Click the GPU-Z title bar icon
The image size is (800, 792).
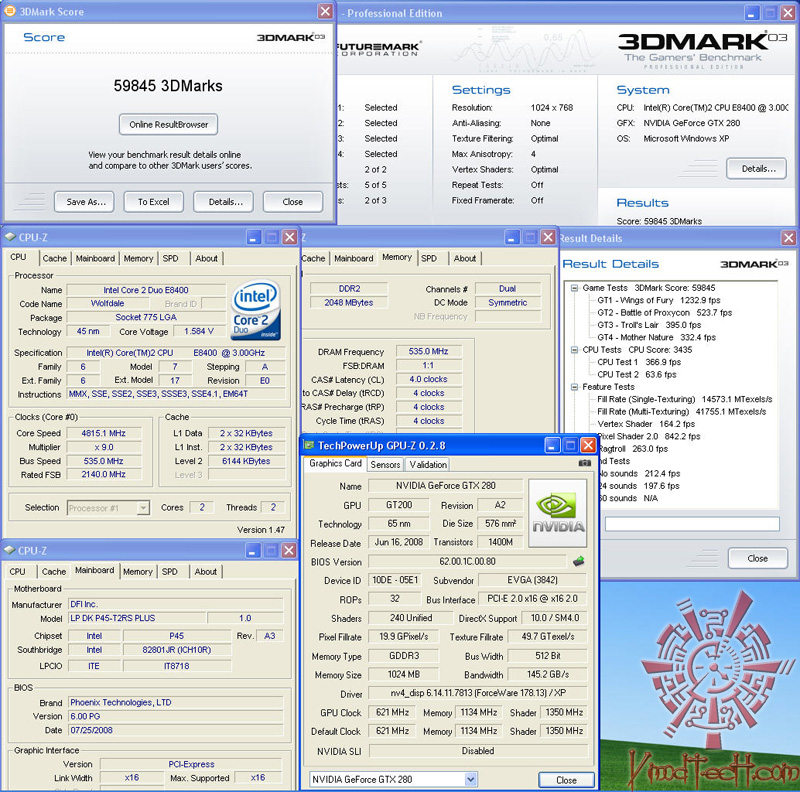pos(309,445)
